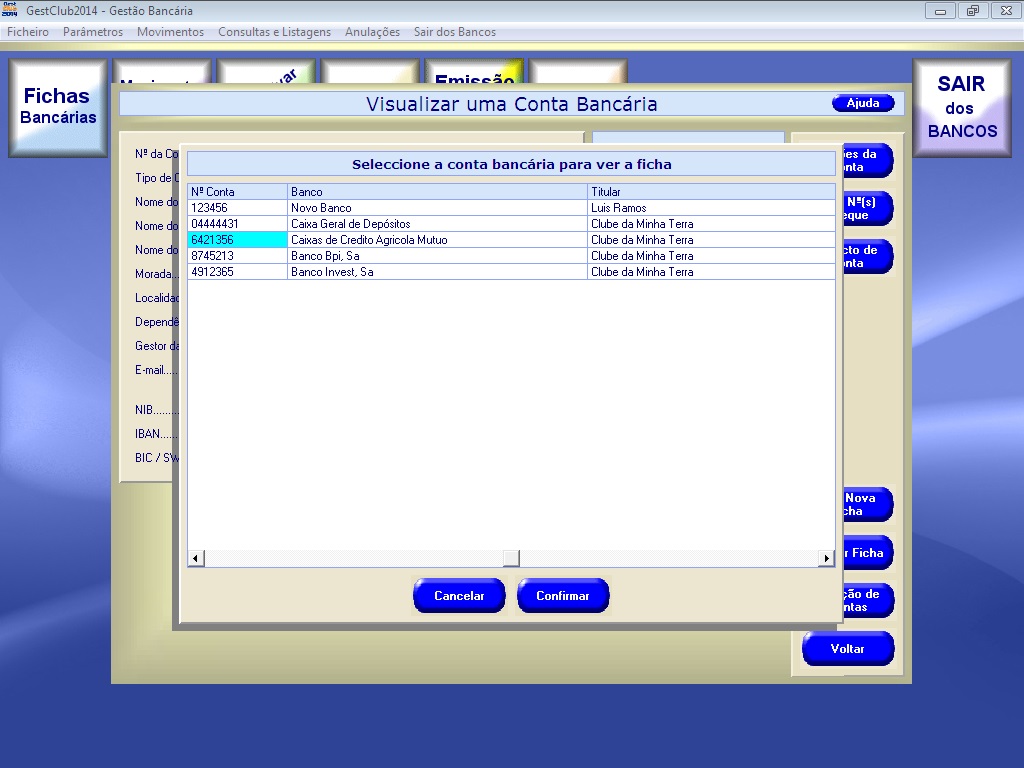Open the Movimentos menu
This screenshot has height=768, width=1024.
[170, 32]
